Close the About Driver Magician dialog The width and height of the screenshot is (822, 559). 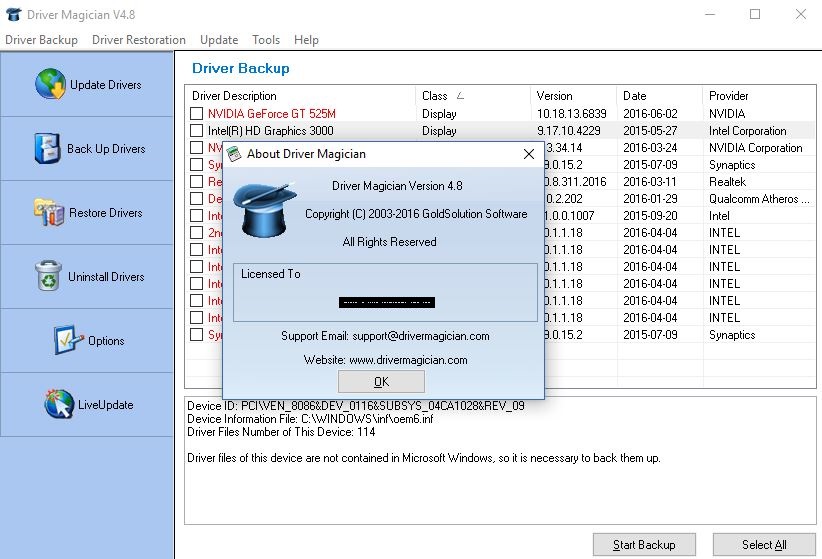point(529,154)
